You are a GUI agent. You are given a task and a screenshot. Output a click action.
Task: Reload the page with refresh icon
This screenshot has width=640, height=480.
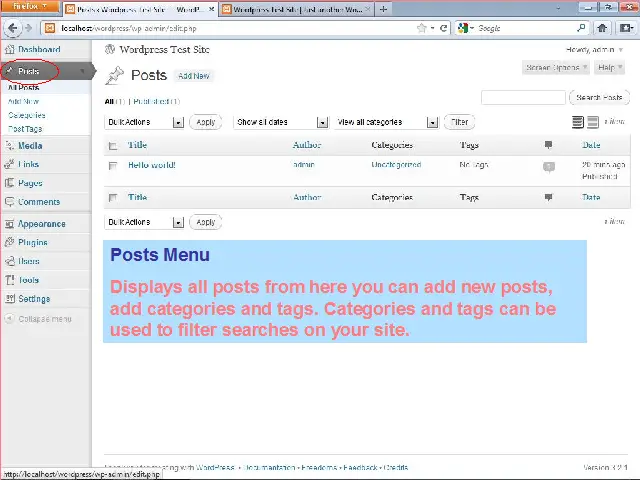pyautogui.click(x=443, y=28)
